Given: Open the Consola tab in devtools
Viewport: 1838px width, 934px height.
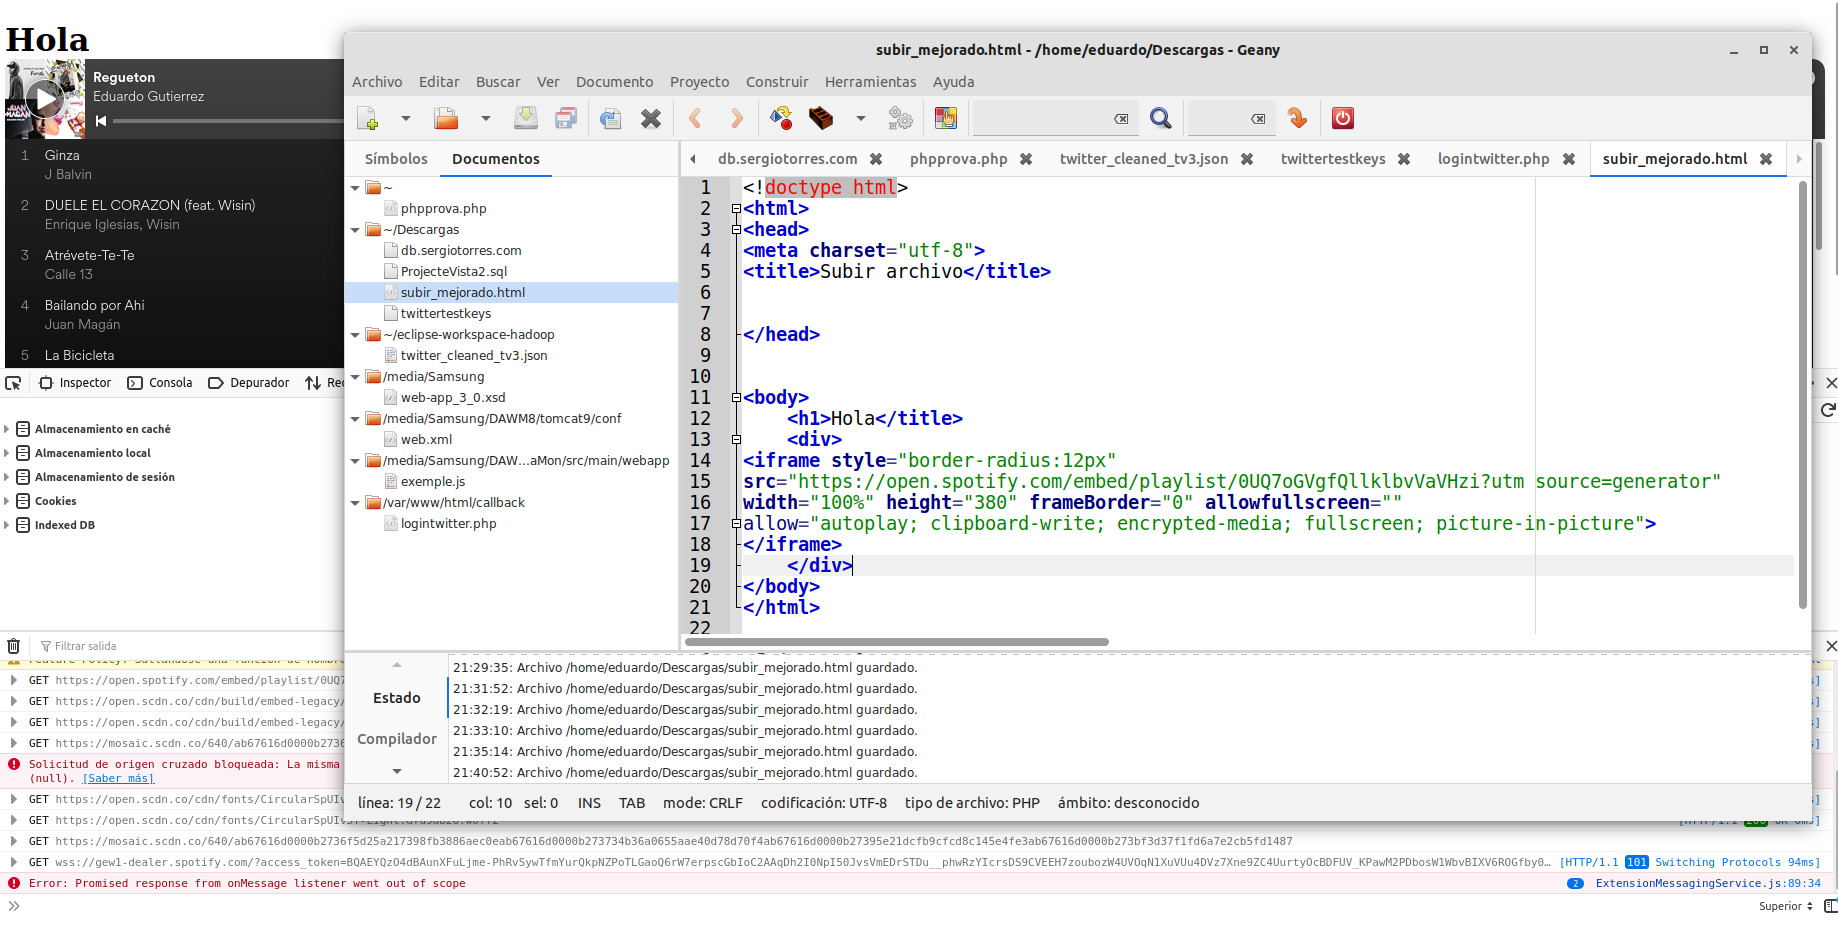Looking at the screenshot, I should click(x=160, y=383).
